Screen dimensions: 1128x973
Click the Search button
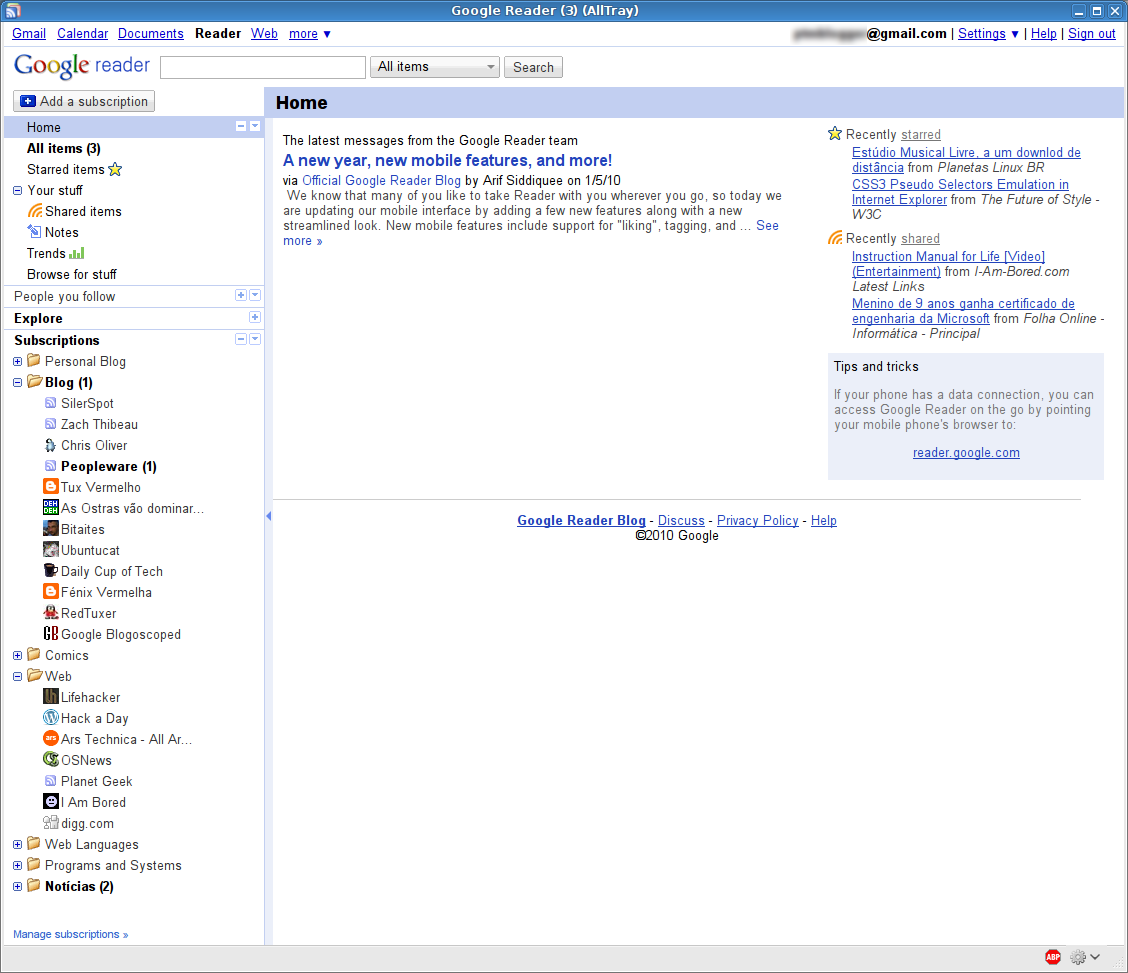pos(533,67)
